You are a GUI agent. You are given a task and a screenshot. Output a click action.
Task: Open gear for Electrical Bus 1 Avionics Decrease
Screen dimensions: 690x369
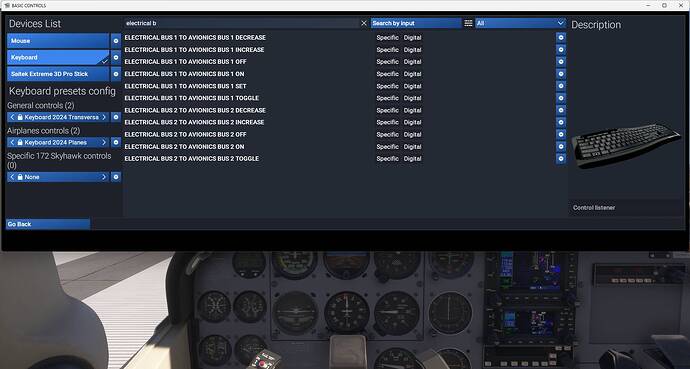click(x=561, y=38)
